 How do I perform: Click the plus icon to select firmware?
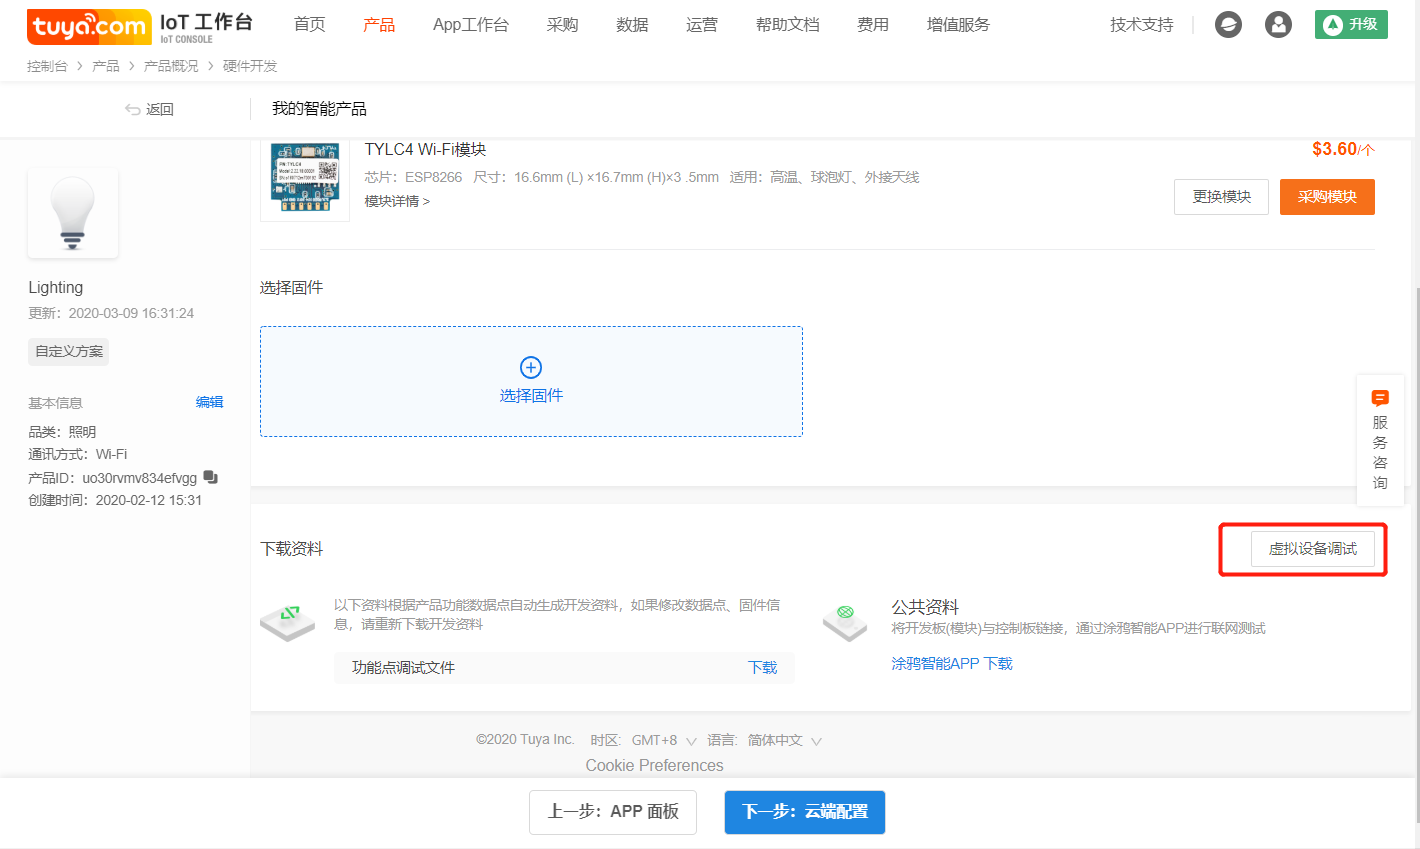[531, 367]
